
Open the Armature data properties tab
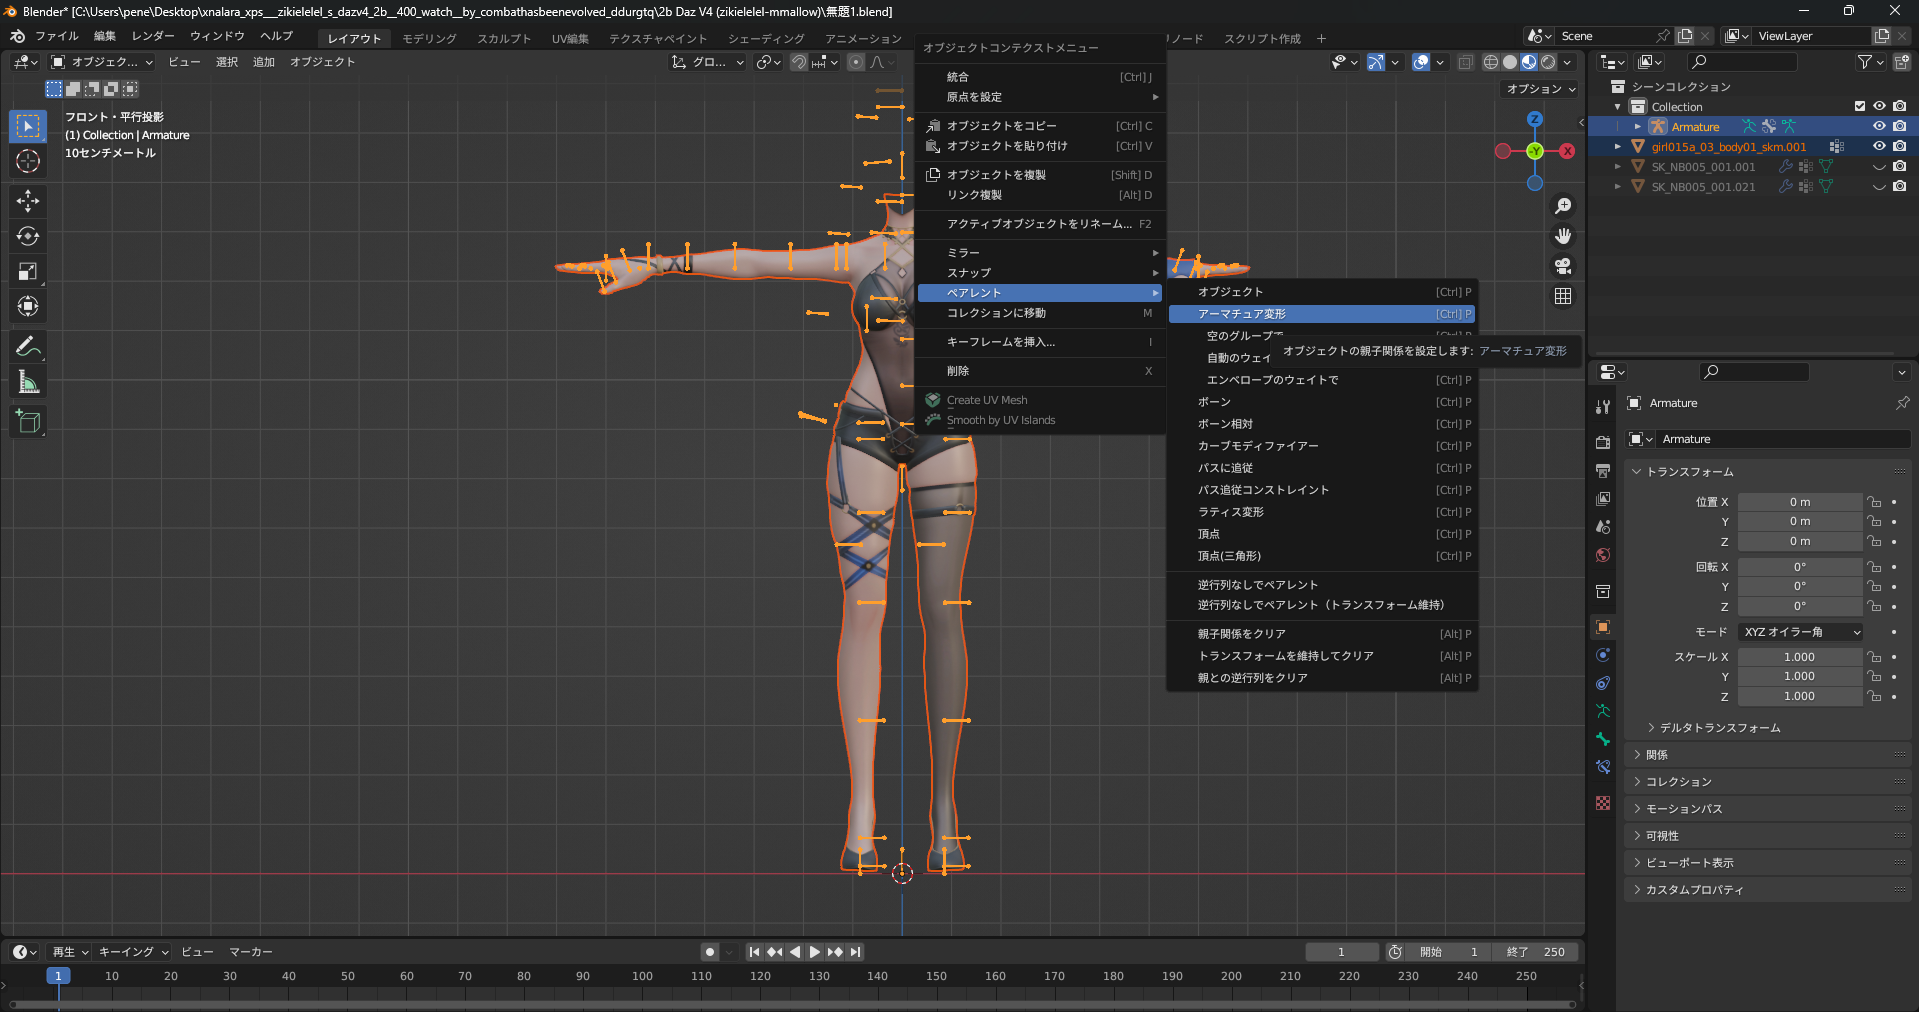click(x=1603, y=711)
